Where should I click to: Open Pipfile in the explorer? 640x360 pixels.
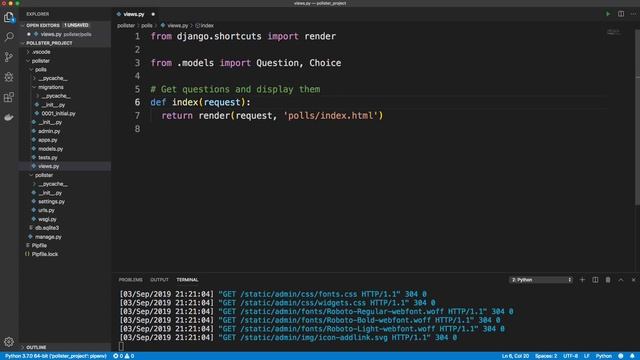(x=39, y=245)
